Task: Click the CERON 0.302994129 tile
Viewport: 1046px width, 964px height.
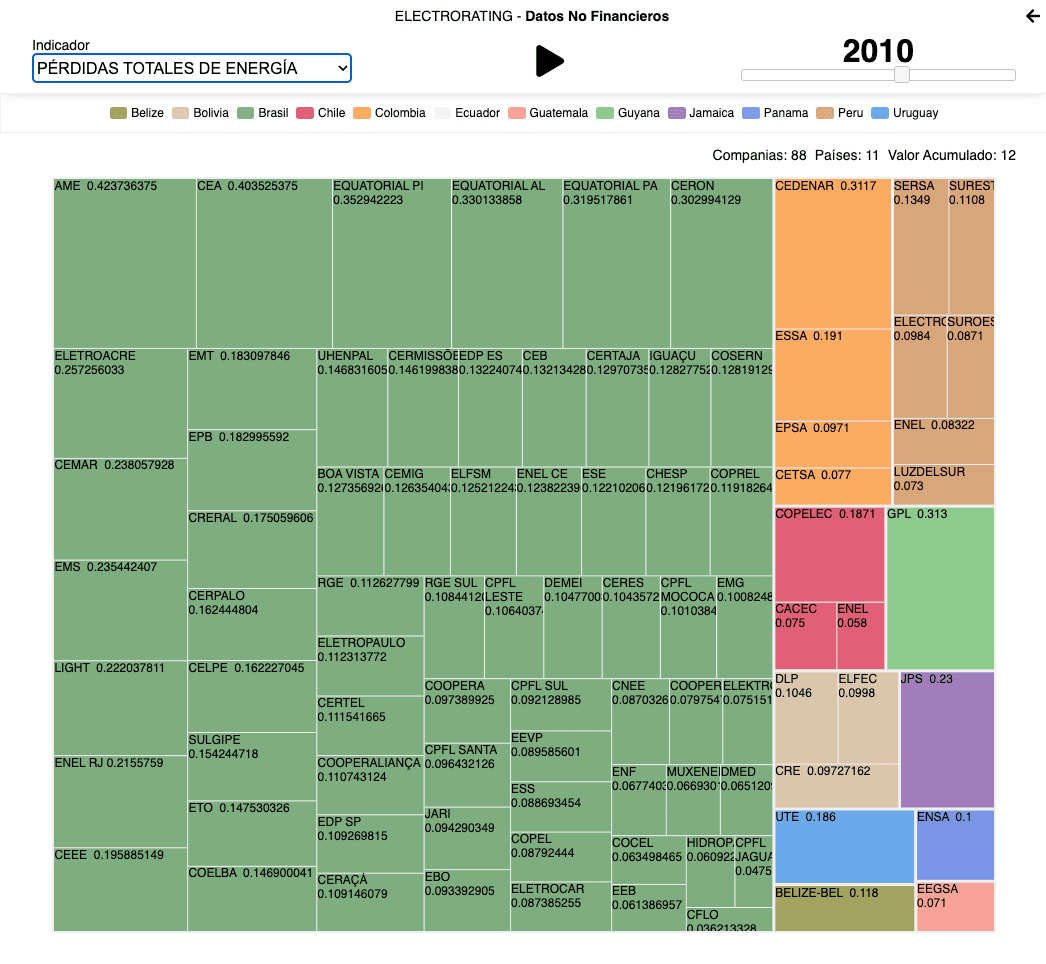Action: [x=722, y=264]
